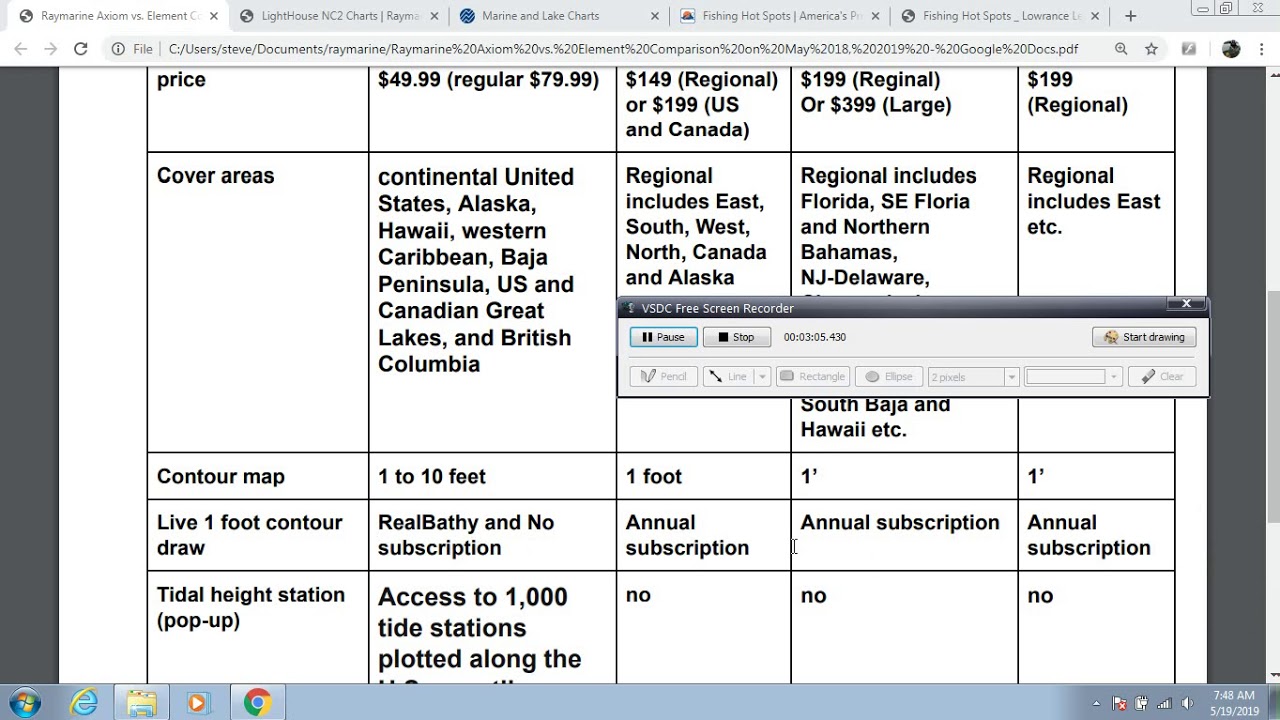Click the address bar URL field
1280x720 pixels.
click(623, 48)
